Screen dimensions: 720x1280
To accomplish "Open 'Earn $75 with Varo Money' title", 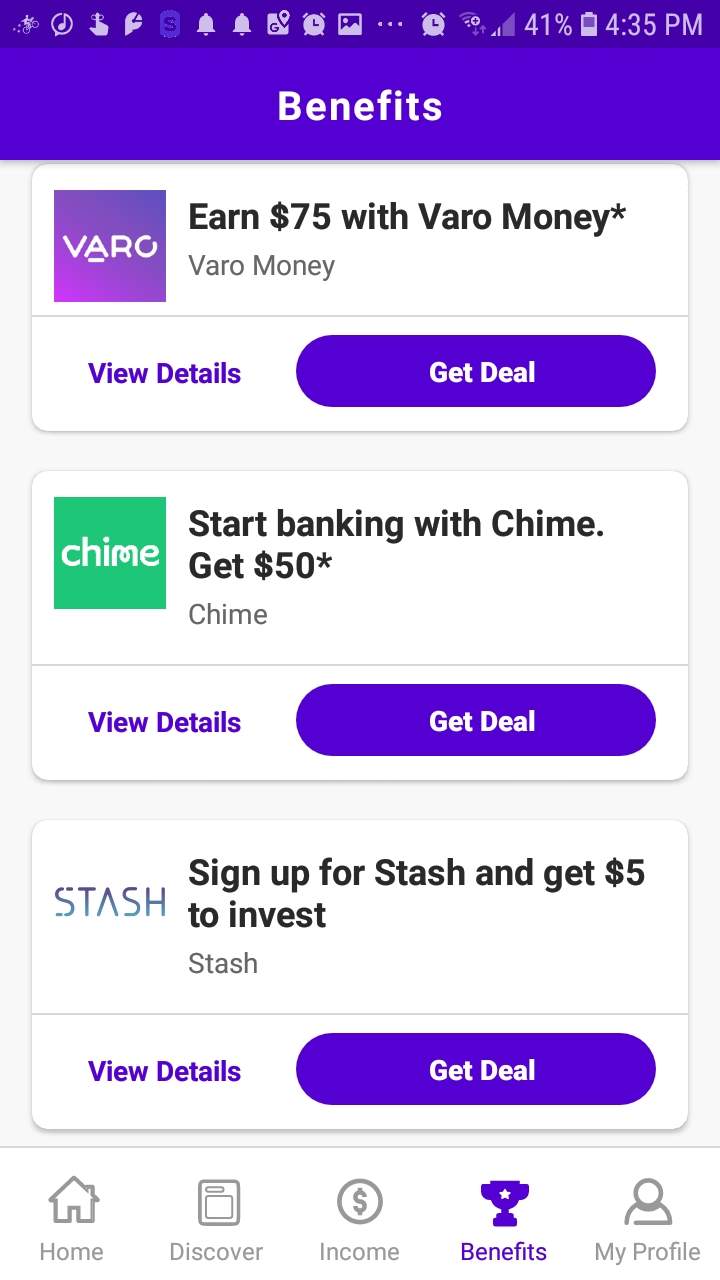I will [x=407, y=217].
